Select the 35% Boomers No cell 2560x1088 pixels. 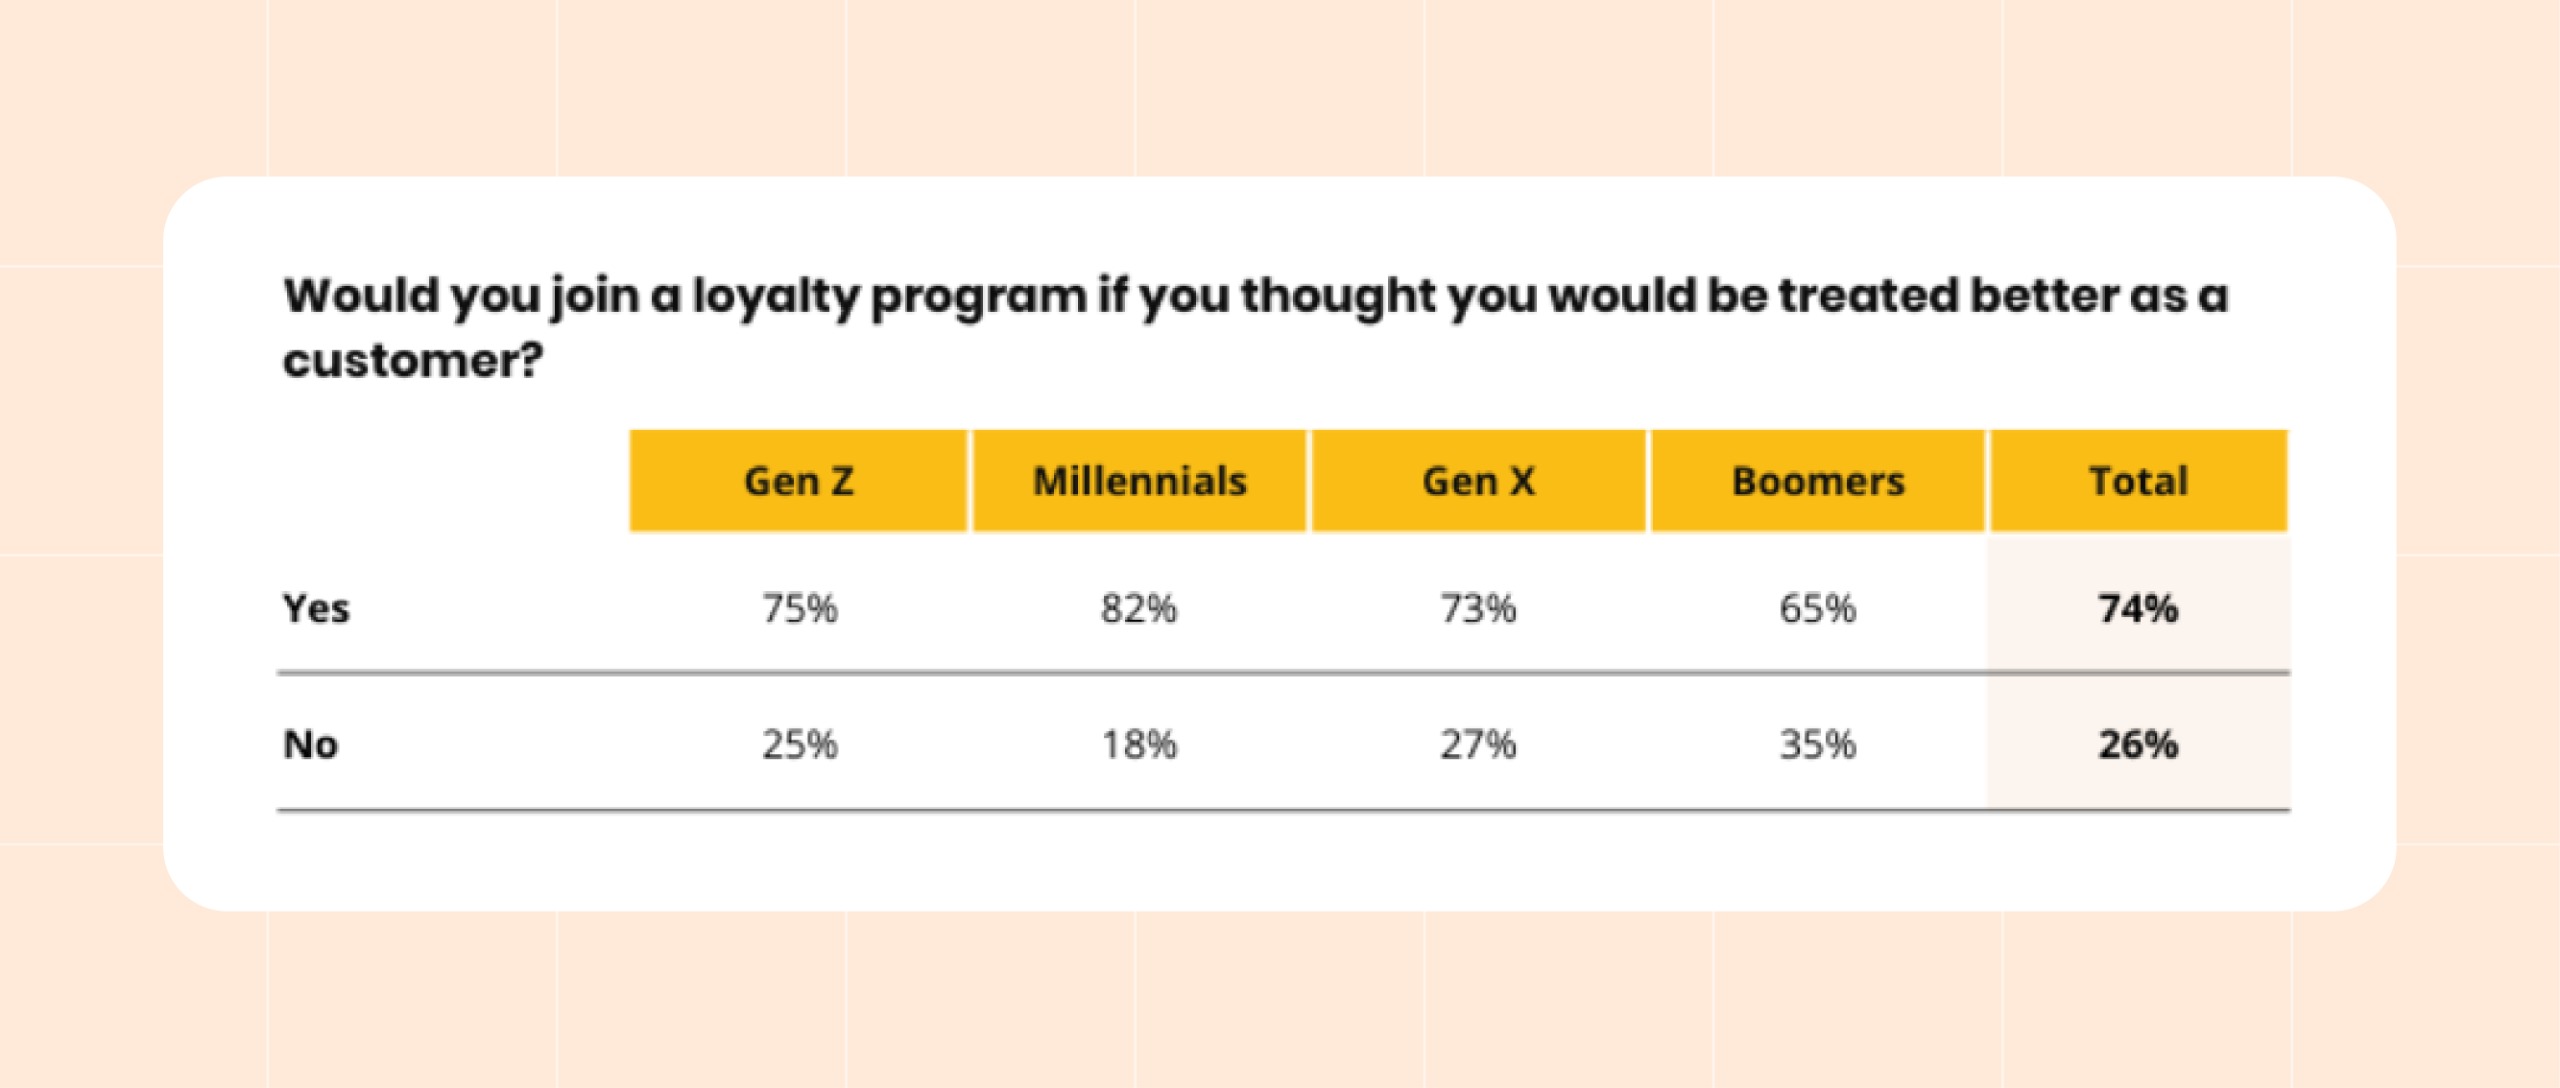pyautogui.click(x=1817, y=745)
